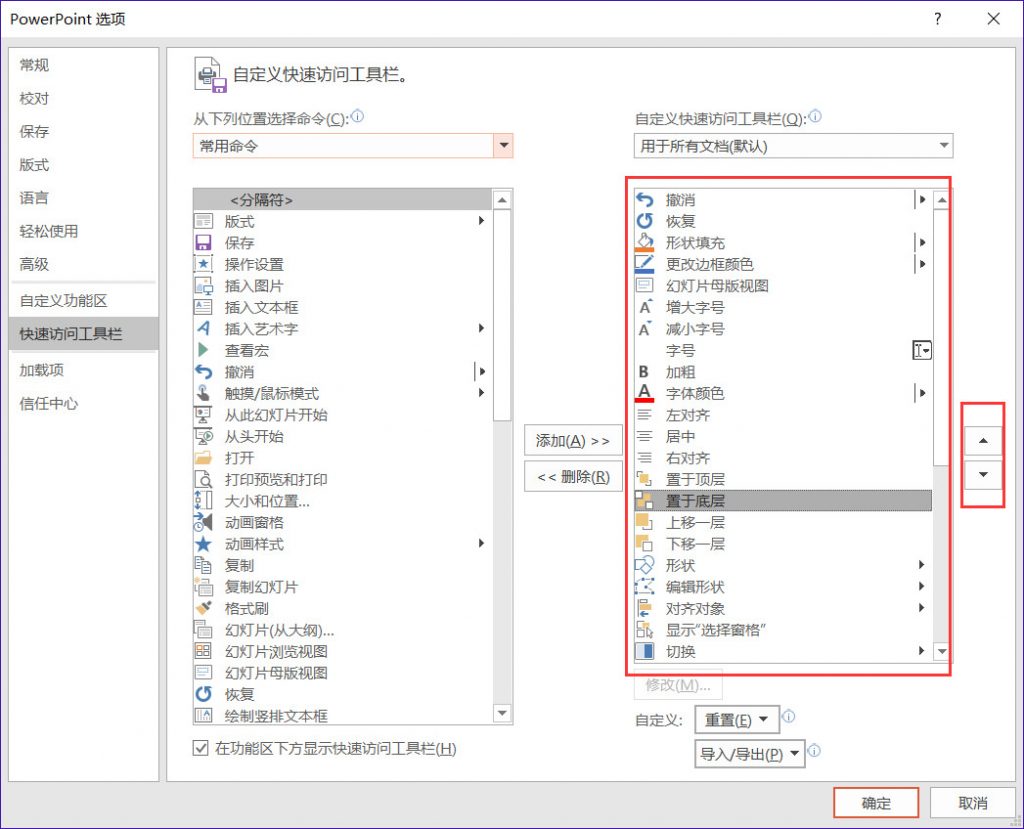The width and height of the screenshot is (1024, 829).
Task: Open the 用于所有文档(默认) dropdown
Action: 944,146
